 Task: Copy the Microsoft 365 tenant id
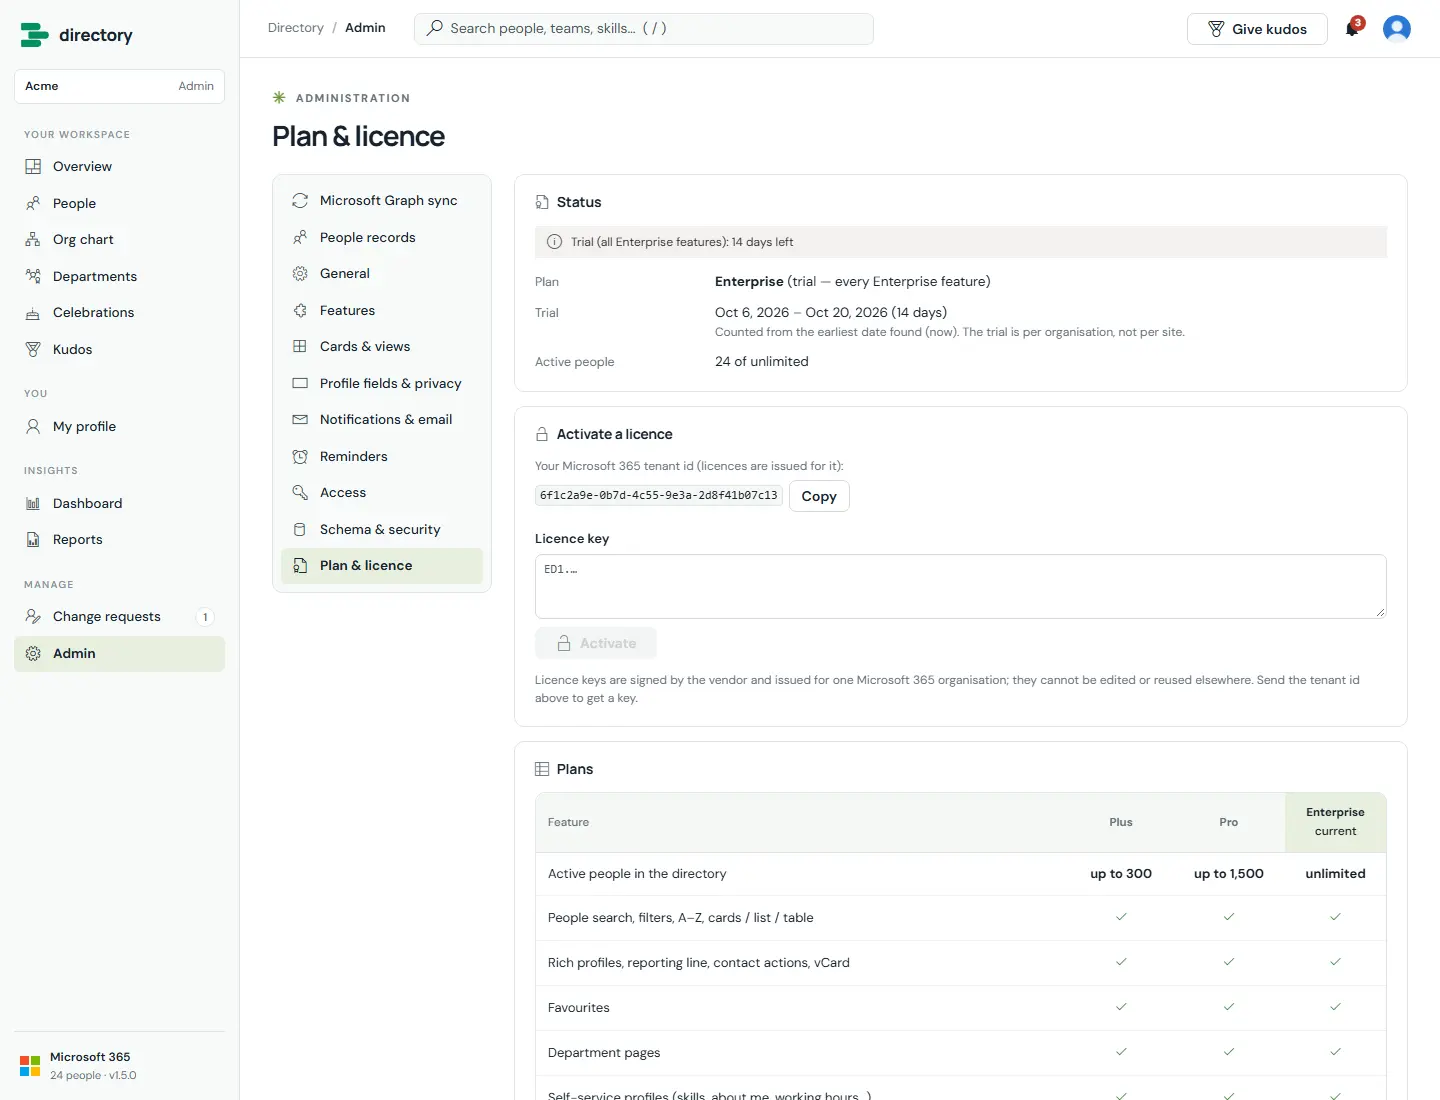[x=819, y=496]
